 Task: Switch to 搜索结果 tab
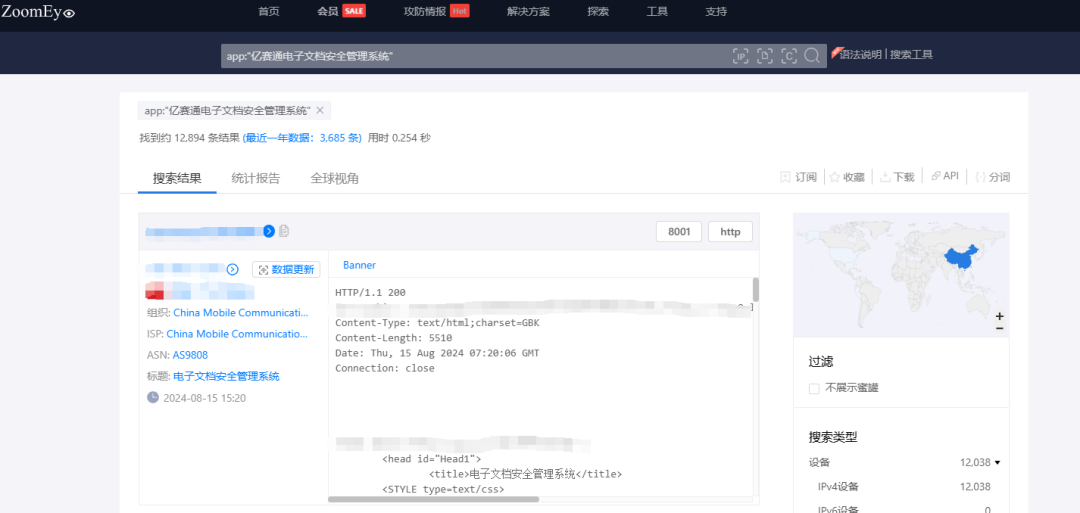[177, 178]
